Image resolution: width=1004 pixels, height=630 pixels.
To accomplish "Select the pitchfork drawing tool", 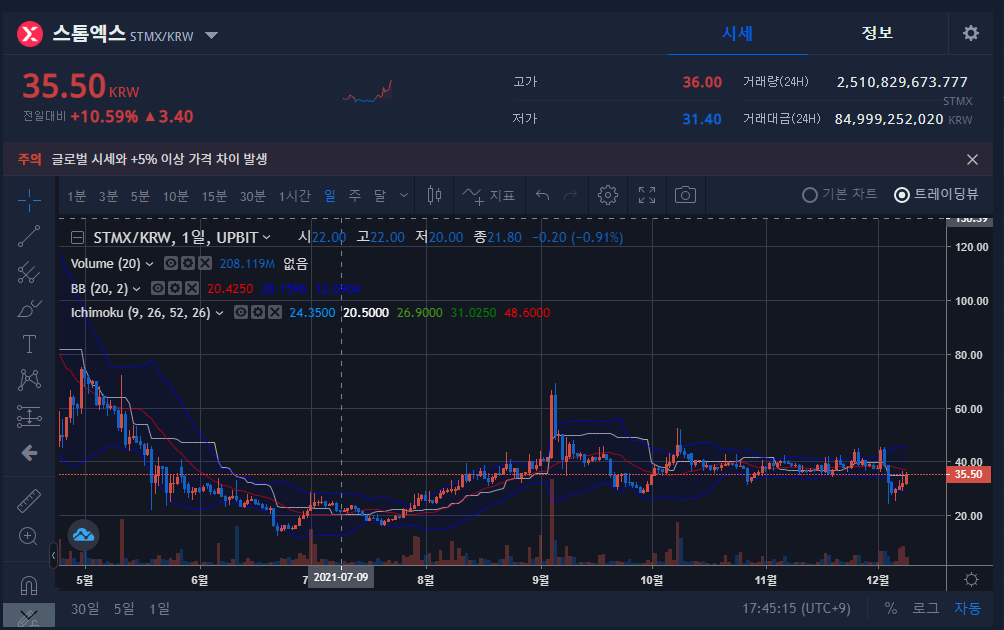I will tap(29, 273).
